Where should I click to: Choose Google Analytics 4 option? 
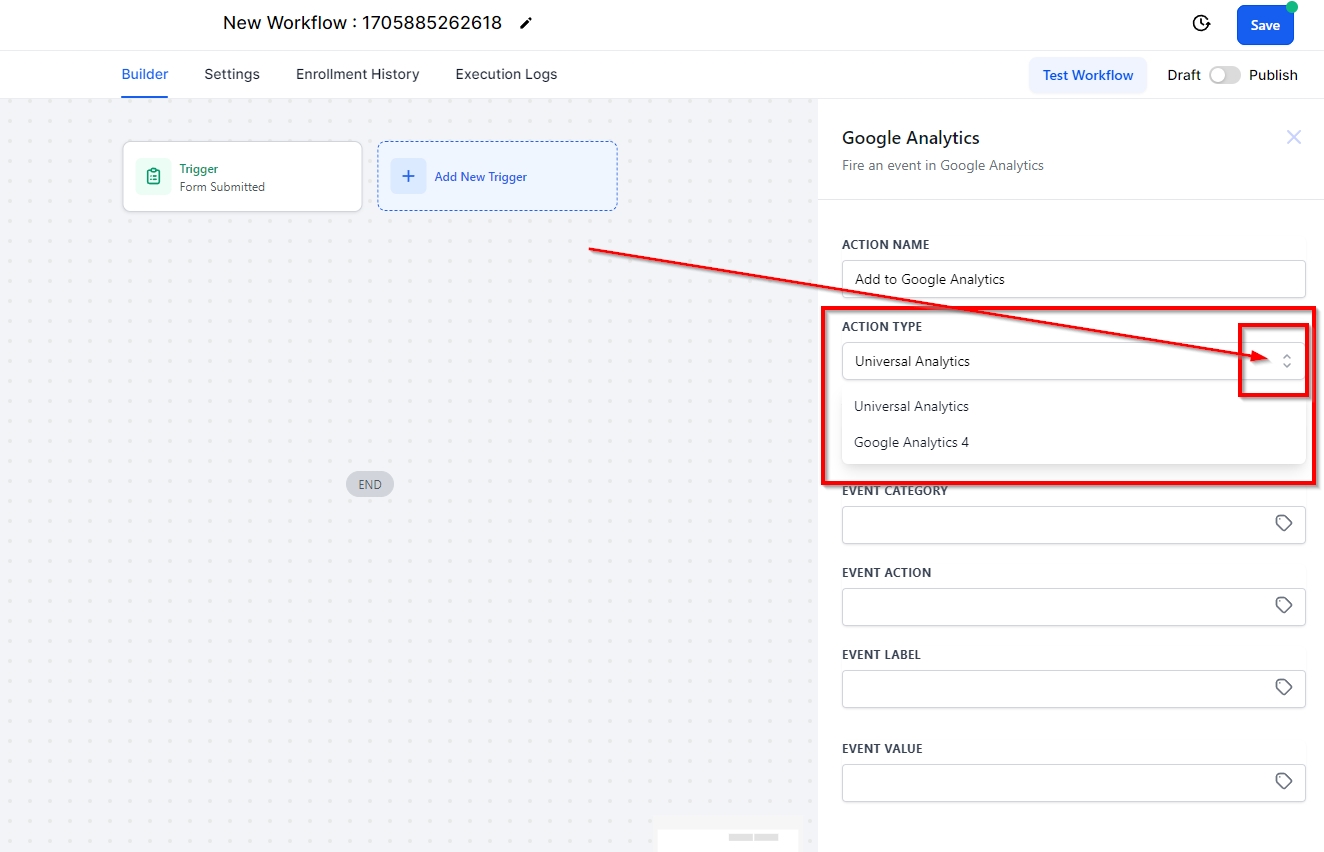[911, 442]
